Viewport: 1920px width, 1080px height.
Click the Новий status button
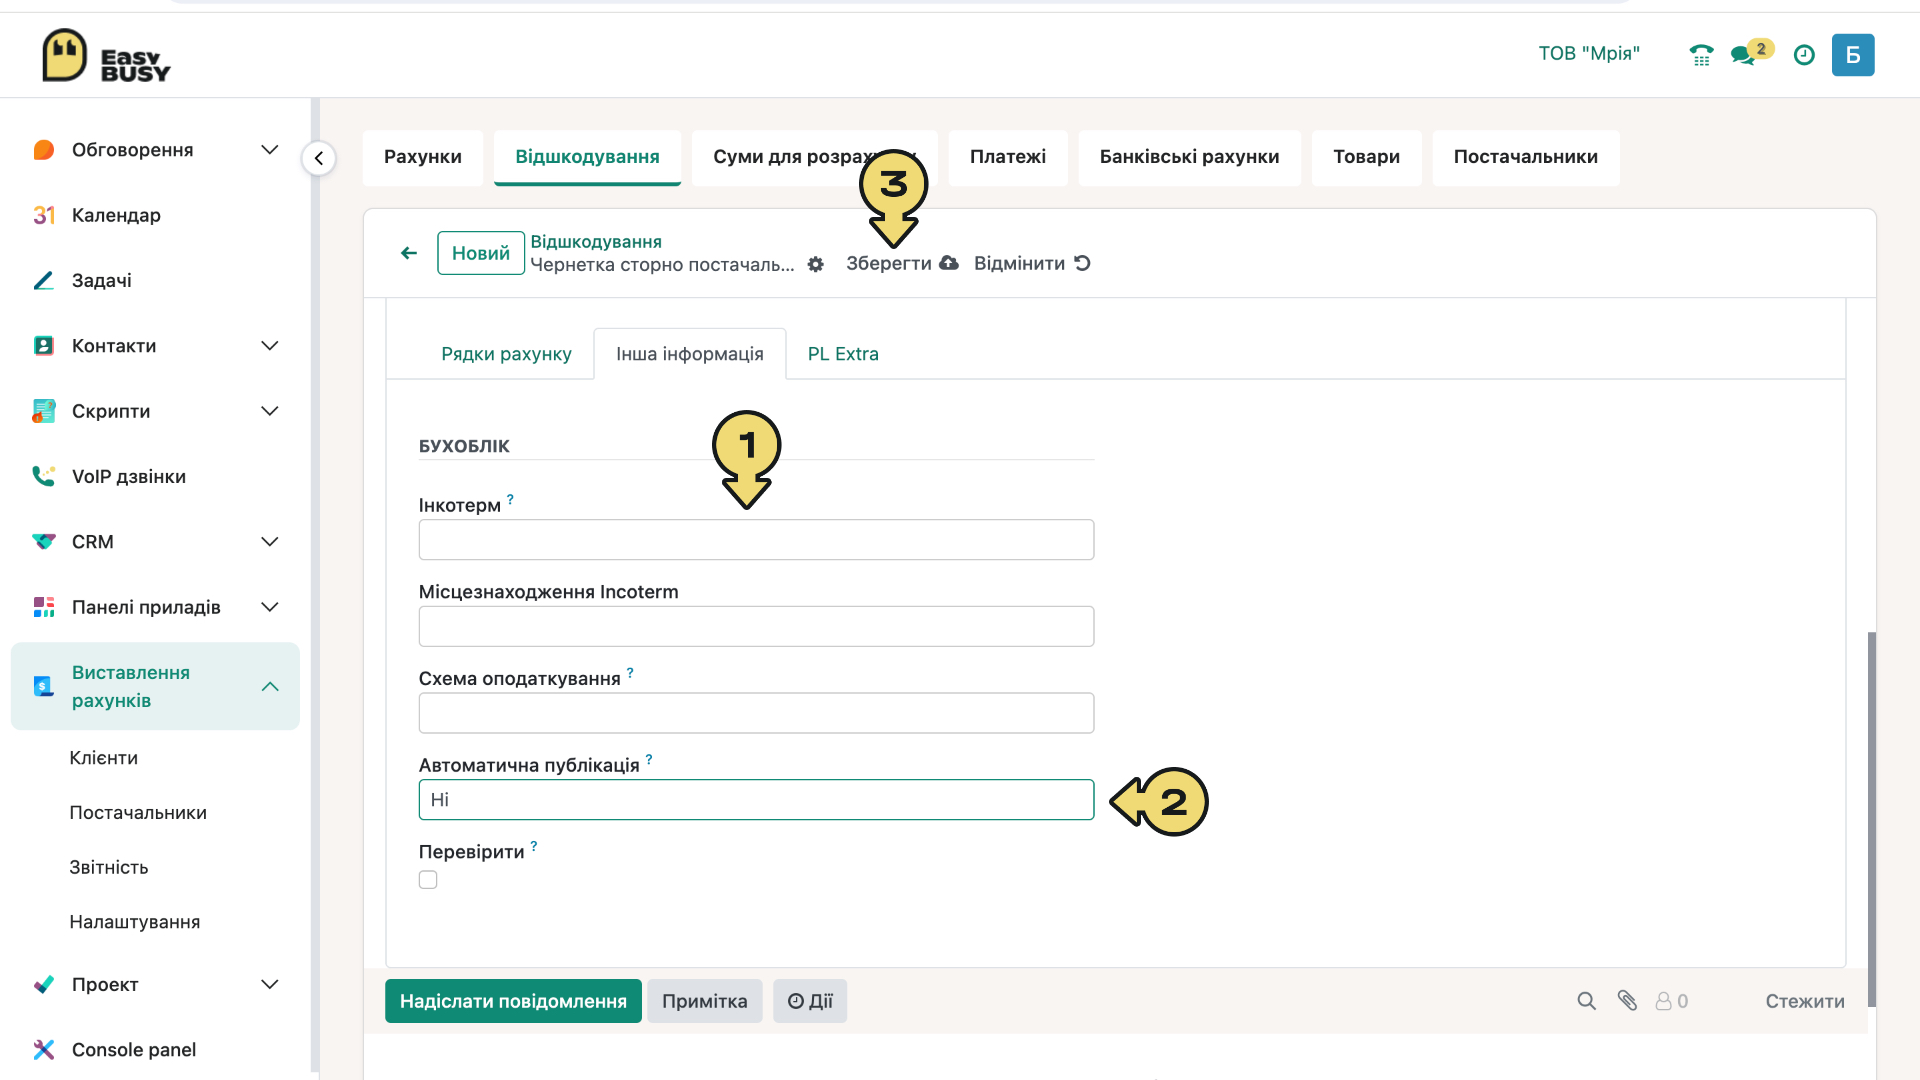[x=481, y=253]
